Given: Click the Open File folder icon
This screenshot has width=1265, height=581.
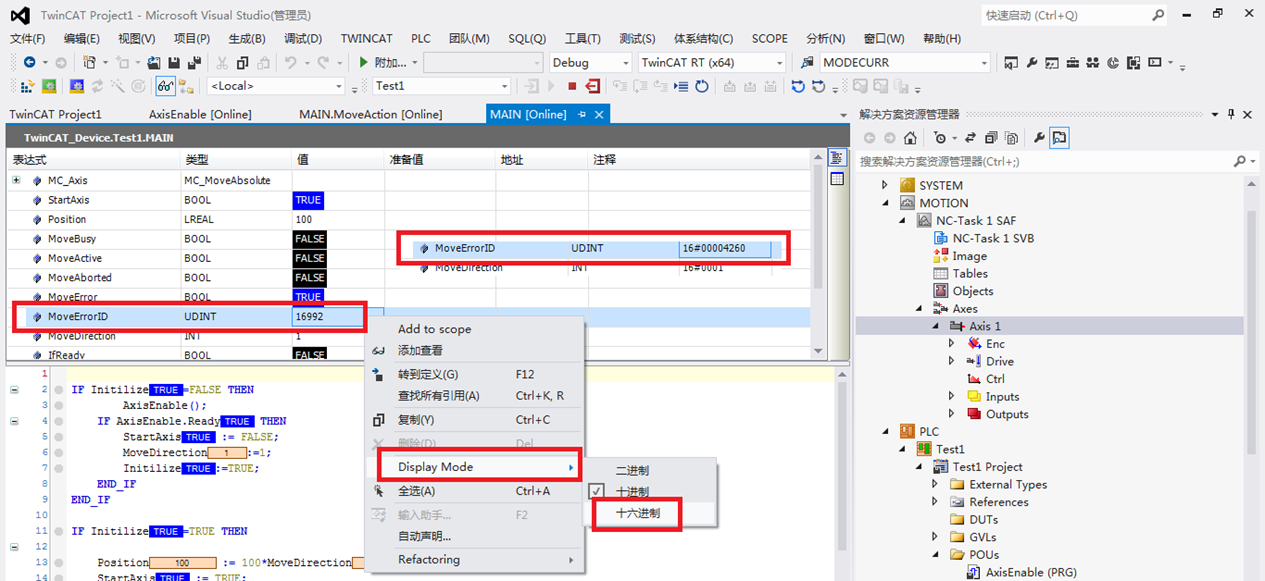Looking at the screenshot, I should coord(153,62).
